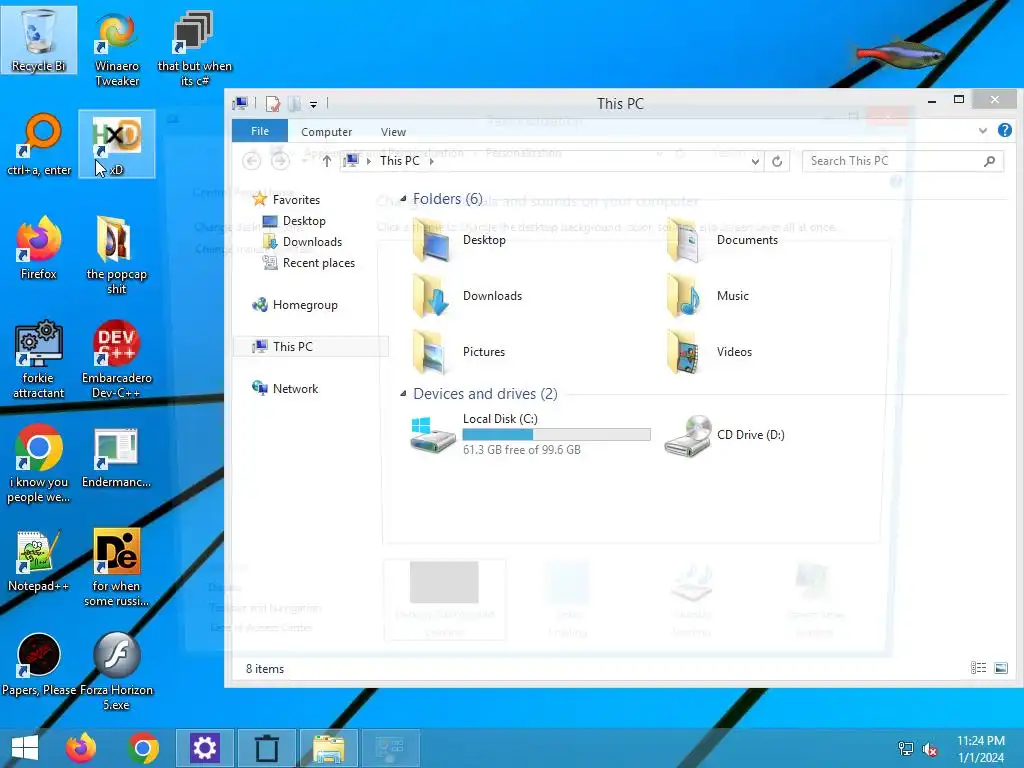Screen dimensions: 1024x768
Task: Collapse the Folders (6) group
Action: (403, 199)
